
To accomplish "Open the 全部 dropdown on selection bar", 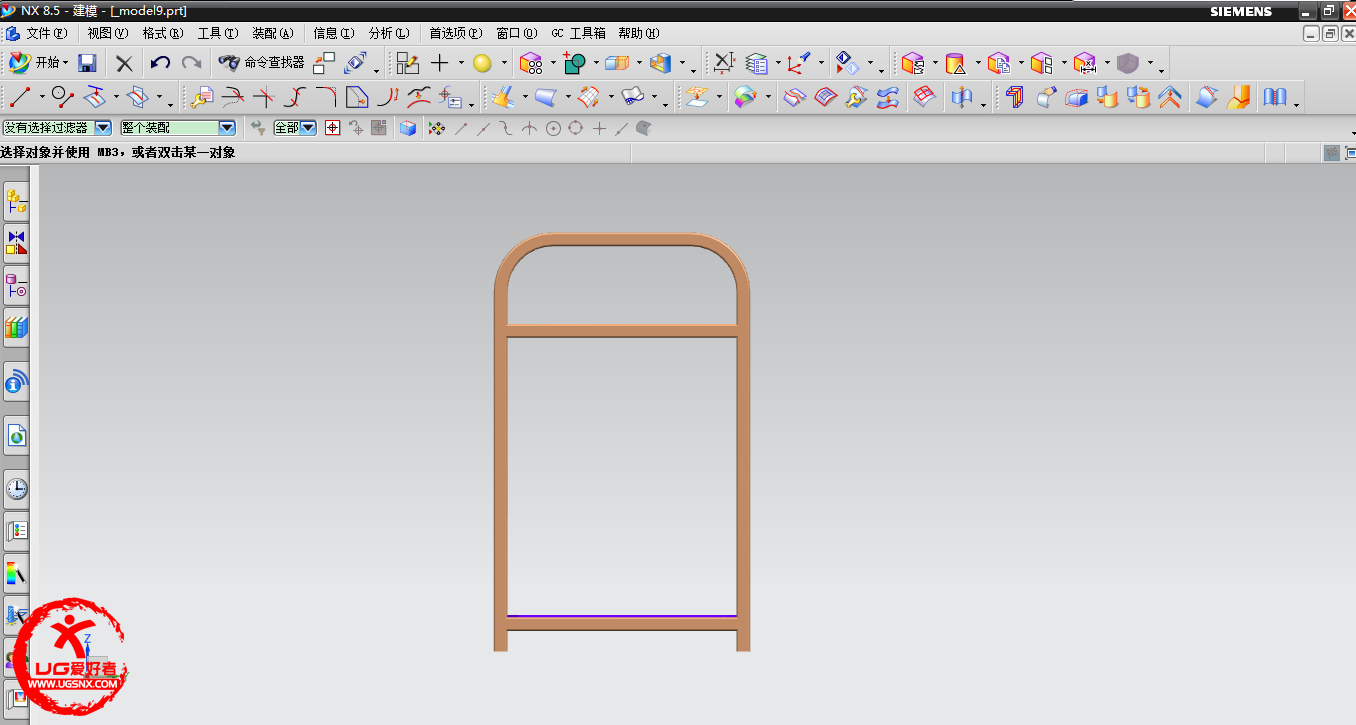I will point(295,128).
